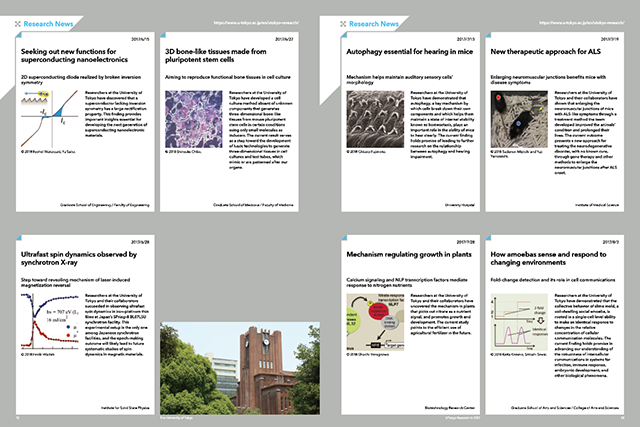Click the copyright credit under the spin dynamics plot
This screenshot has width=640, height=427.
38,354
